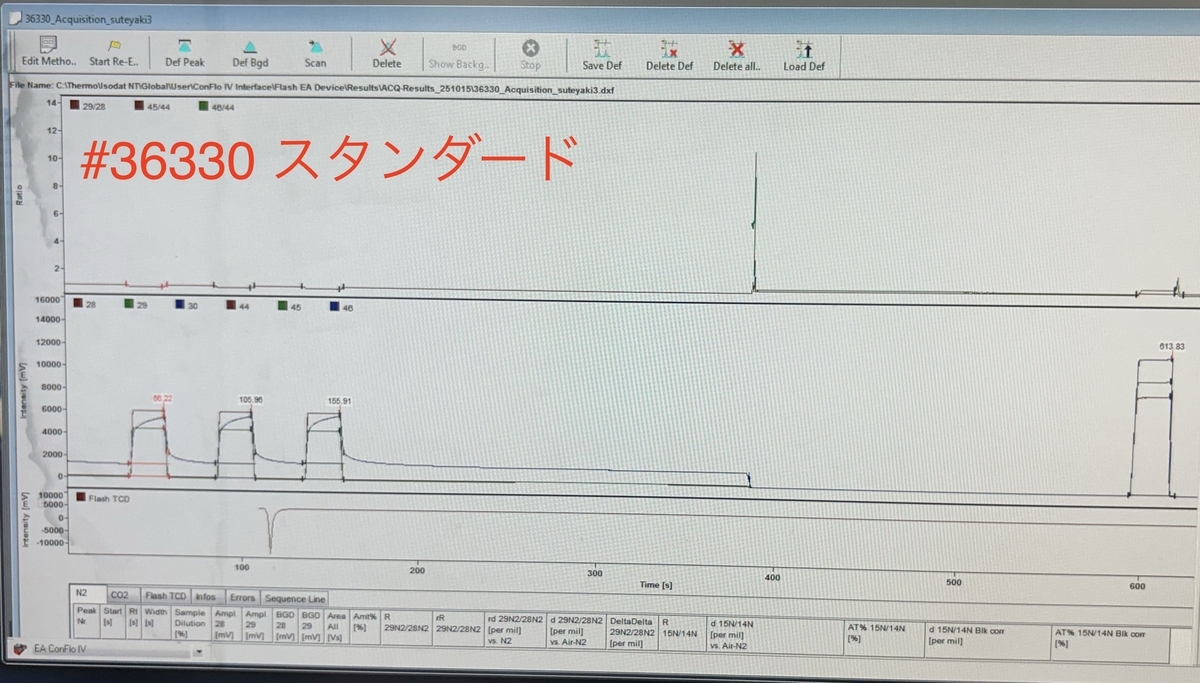This screenshot has height=683, width=1200.
Task: Click the EA ConFlo IV taskbar icon
Action: point(19,649)
